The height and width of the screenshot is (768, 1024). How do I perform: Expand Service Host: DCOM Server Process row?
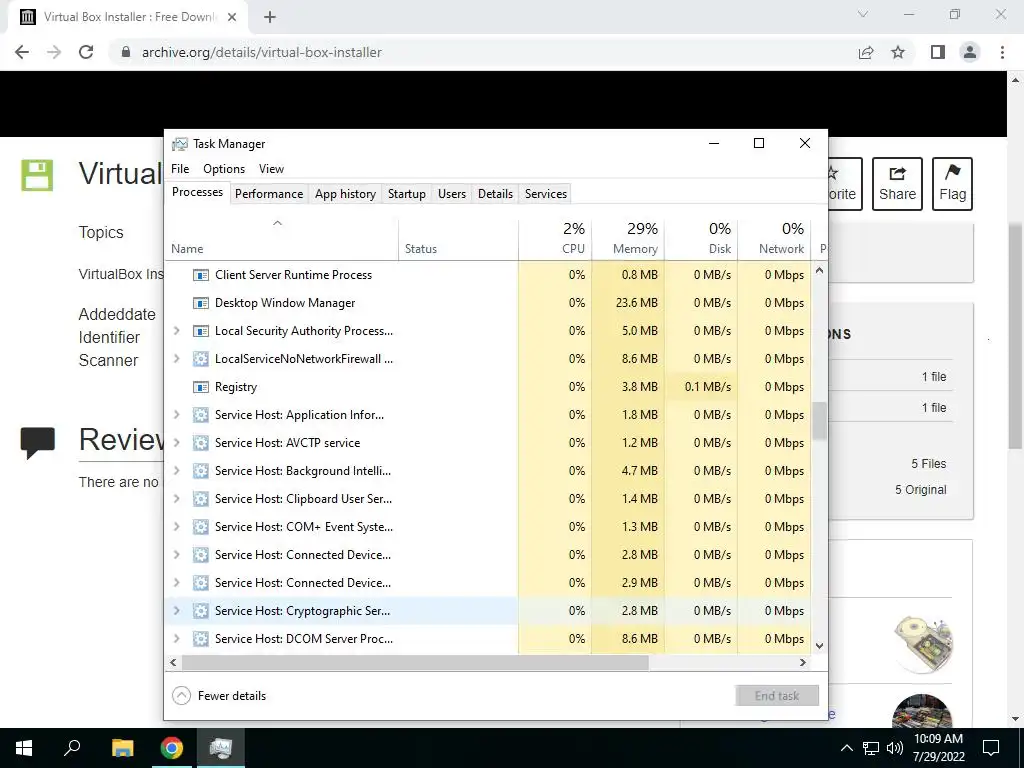pyautogui.click(x=176, y=639)
